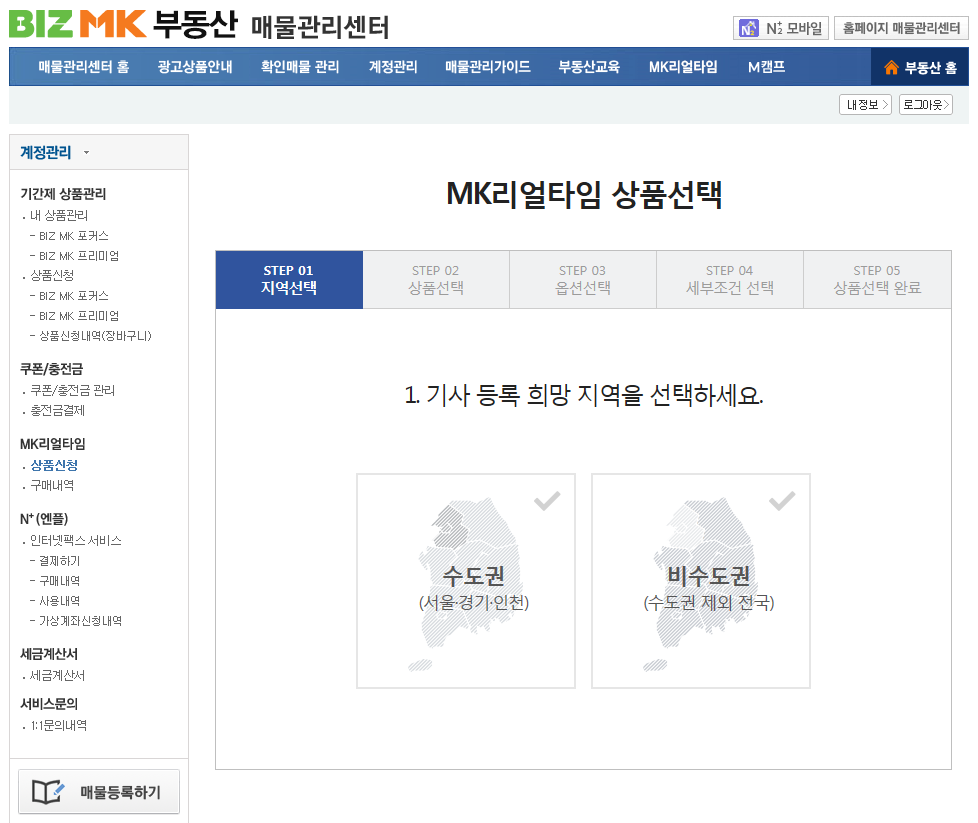978x823 pixels.
Task: Open the 매물관리센터 홈 menu
Action: 84,67
